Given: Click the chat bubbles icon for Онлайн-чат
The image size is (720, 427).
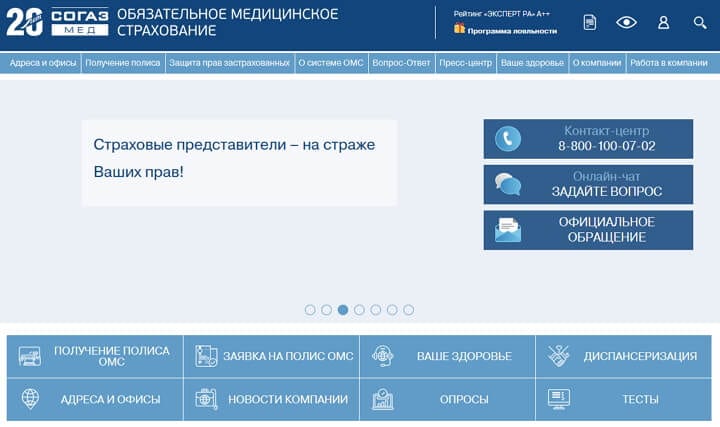Looking at the screenshot, I should [x=508, y=184].
